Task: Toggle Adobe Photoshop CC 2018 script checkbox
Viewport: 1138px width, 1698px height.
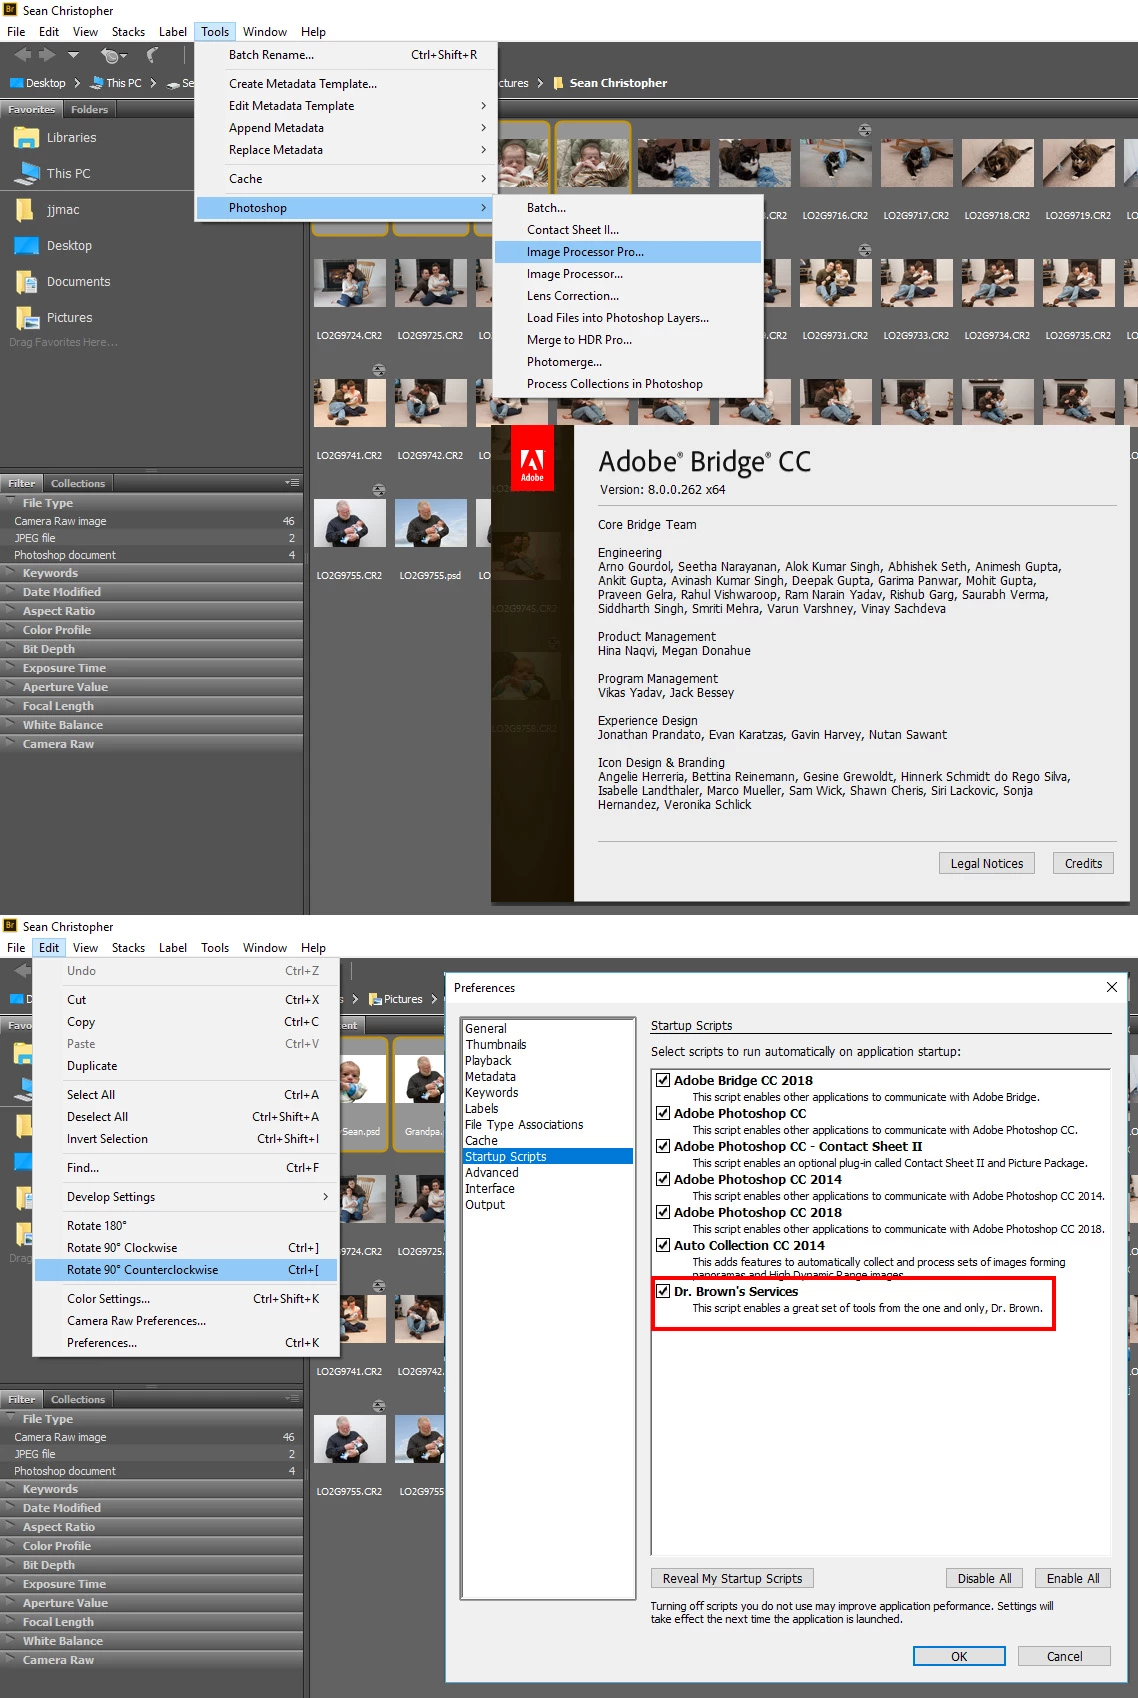Action: pyautogui.click(x=662, y=1212)
